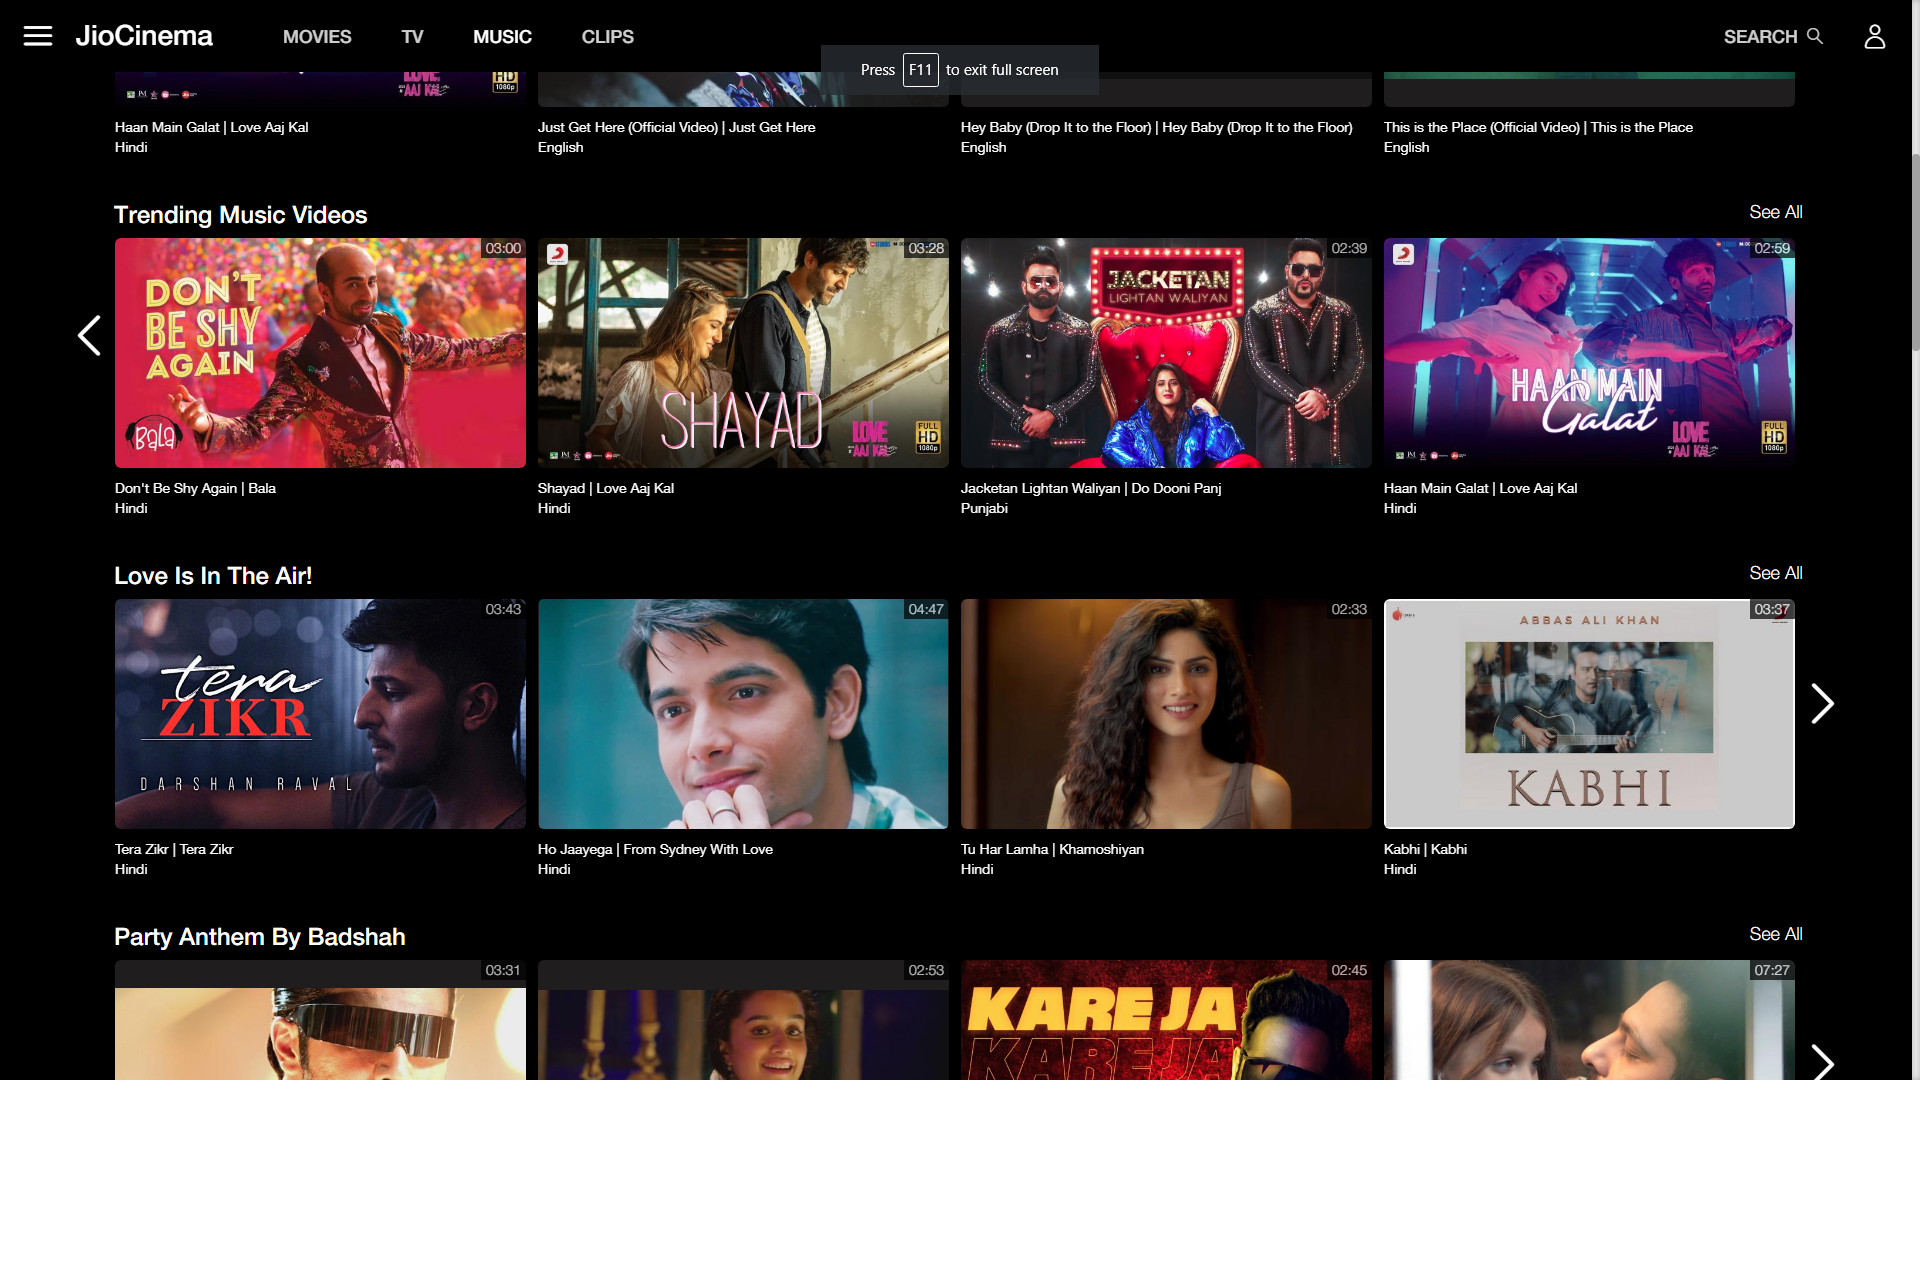Screen dimensions: 1920x1280
Task: Open the search magnifier
Action: [x=1815, y=36]
